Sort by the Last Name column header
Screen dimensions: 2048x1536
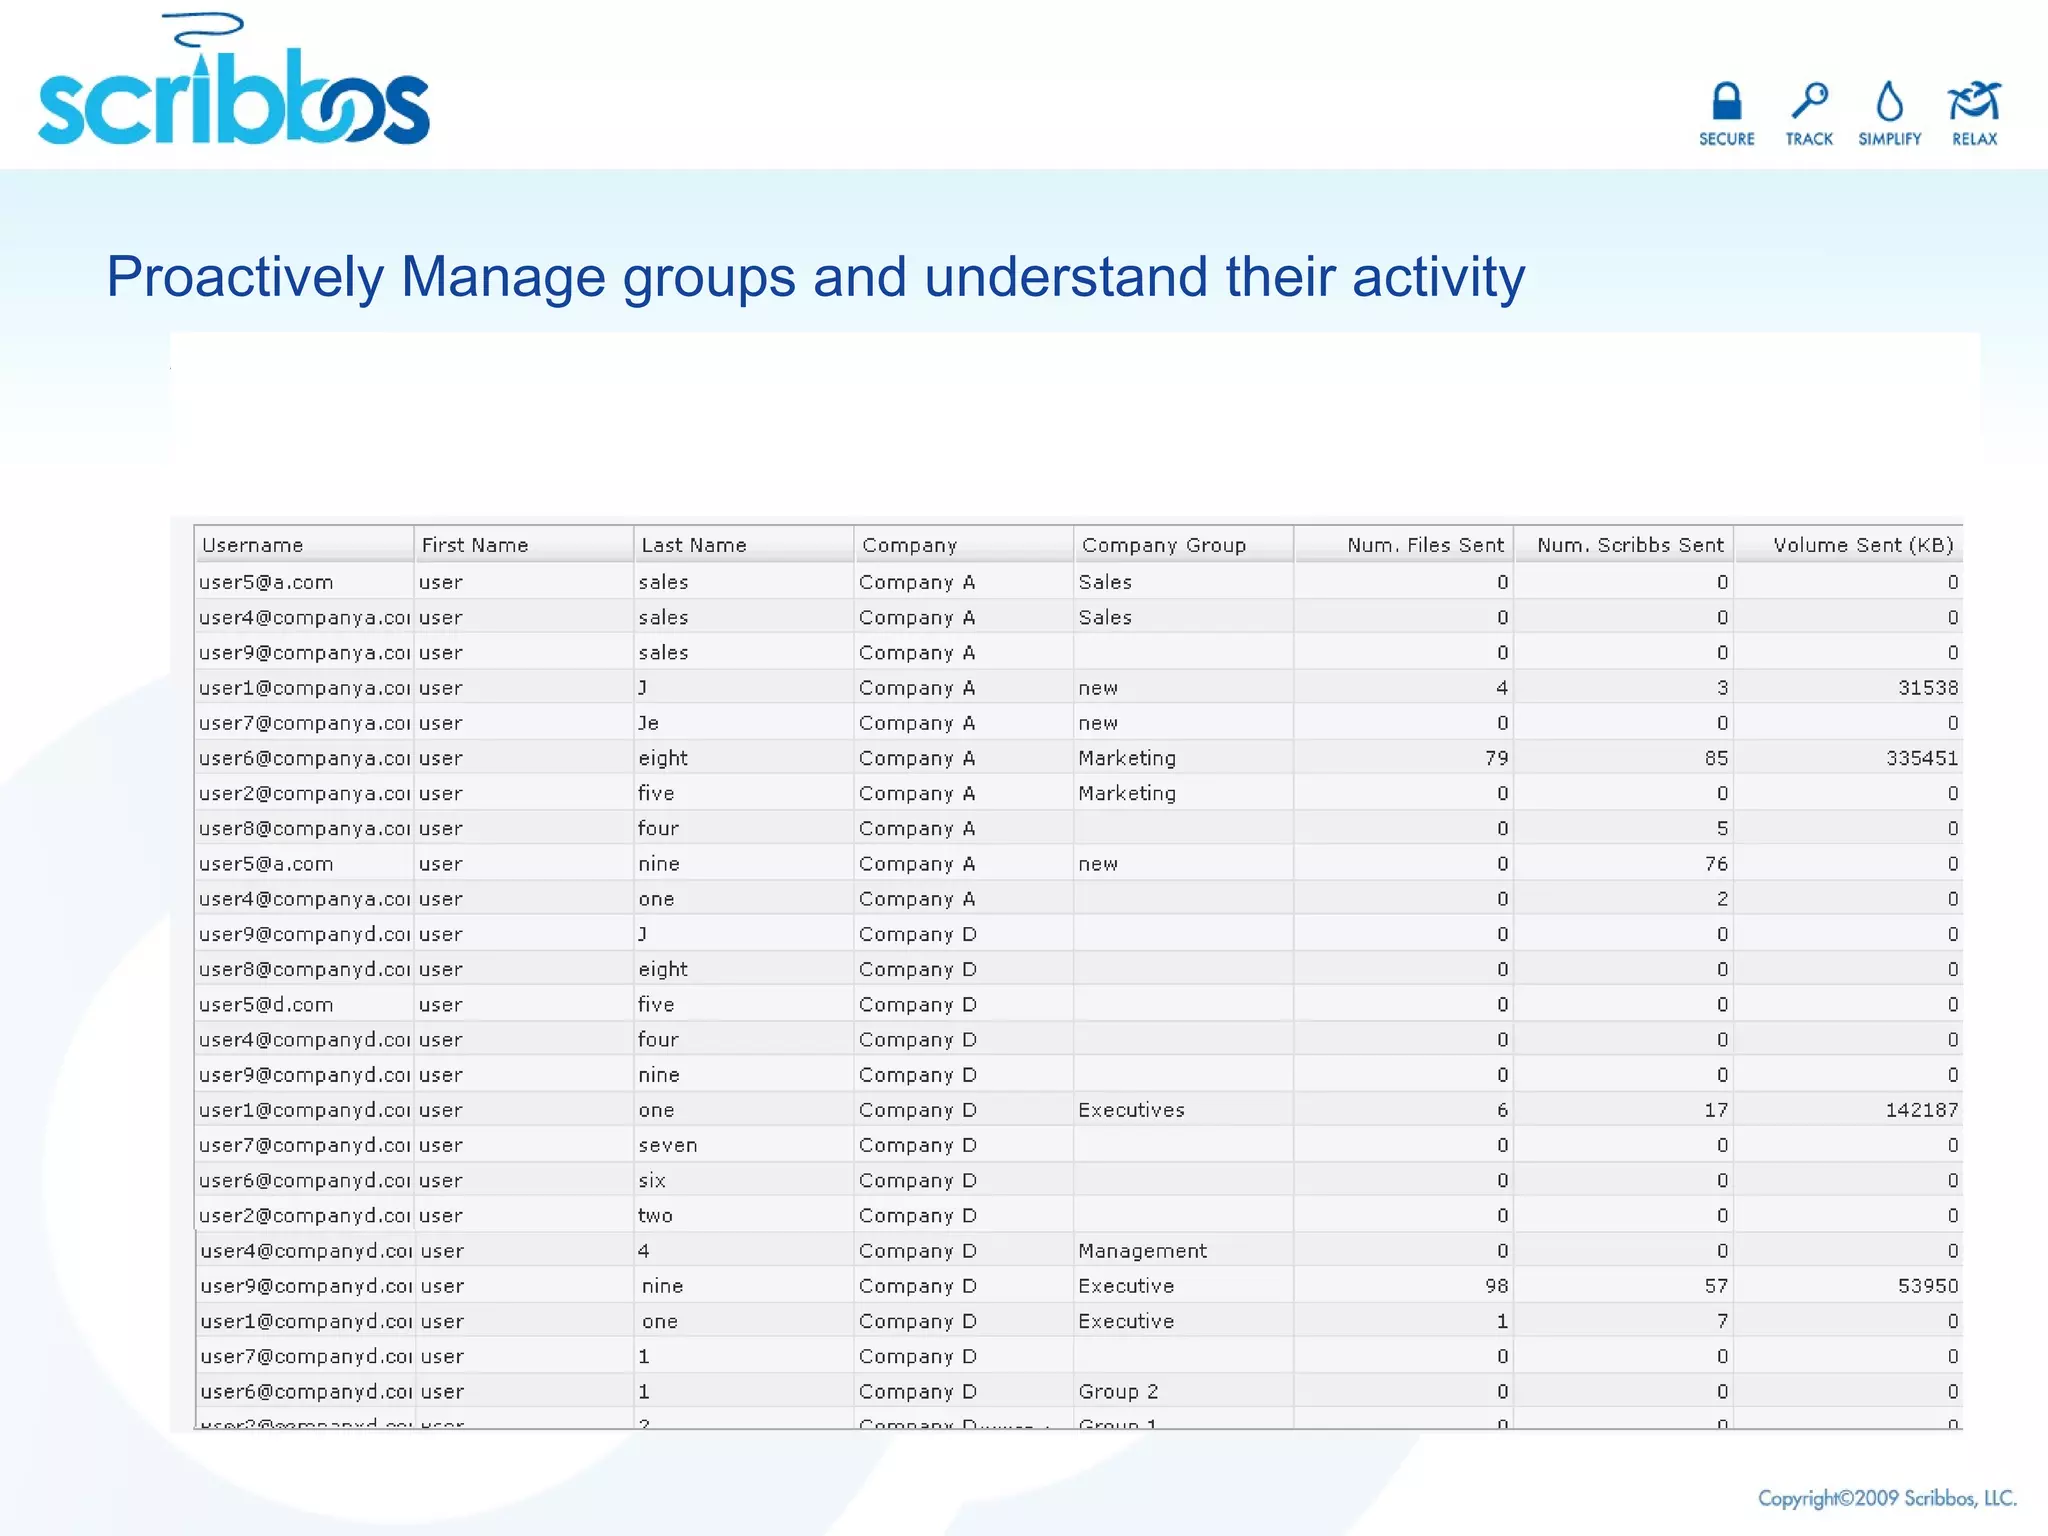click(744, 545)
